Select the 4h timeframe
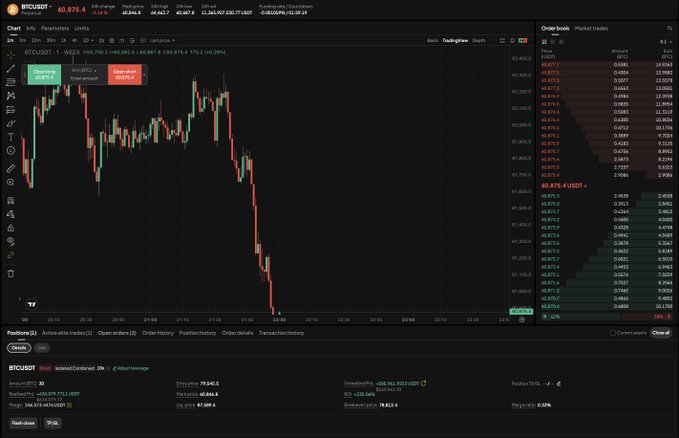Image resolution: width=679 pixels, height=438 pixels. click(74, 40)
